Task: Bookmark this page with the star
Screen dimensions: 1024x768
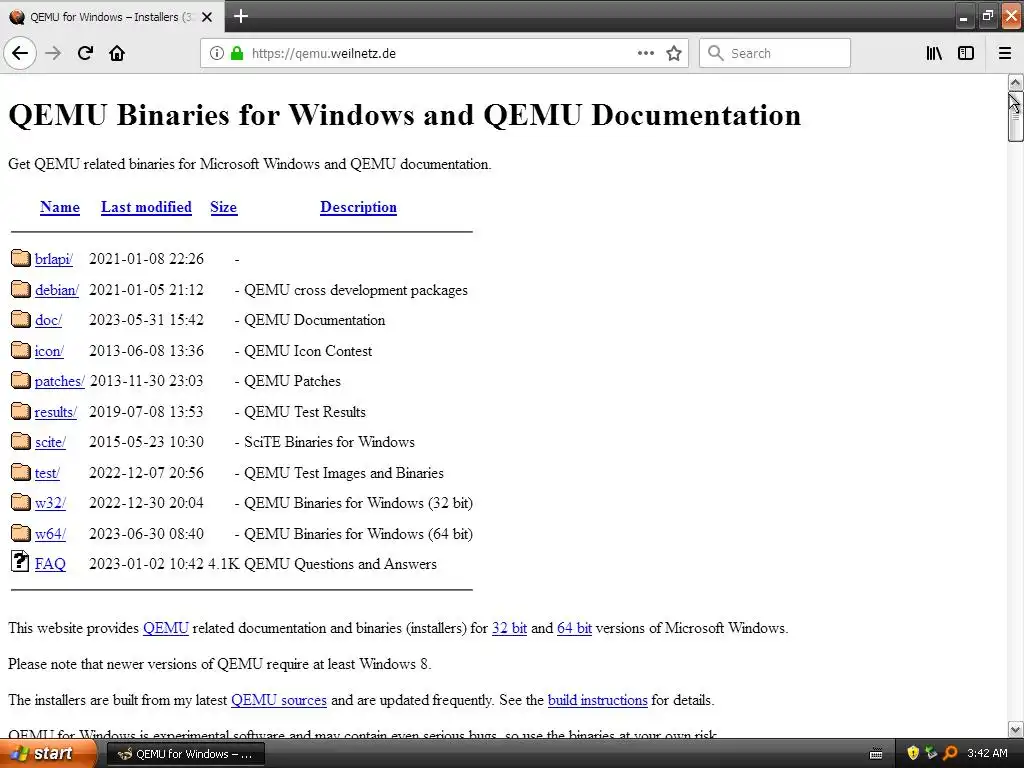Action: 674,54
